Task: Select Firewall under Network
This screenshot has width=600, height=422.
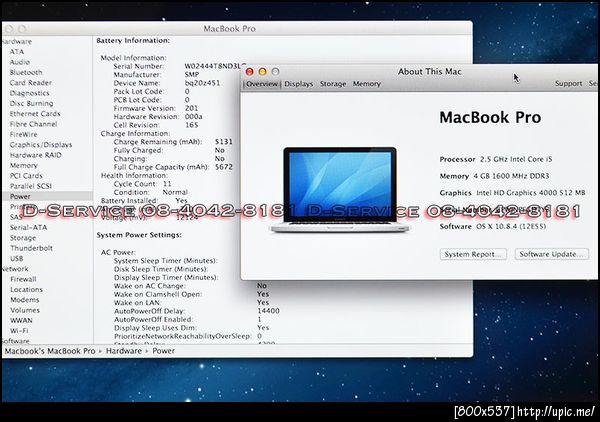Action: coord(23,279)
